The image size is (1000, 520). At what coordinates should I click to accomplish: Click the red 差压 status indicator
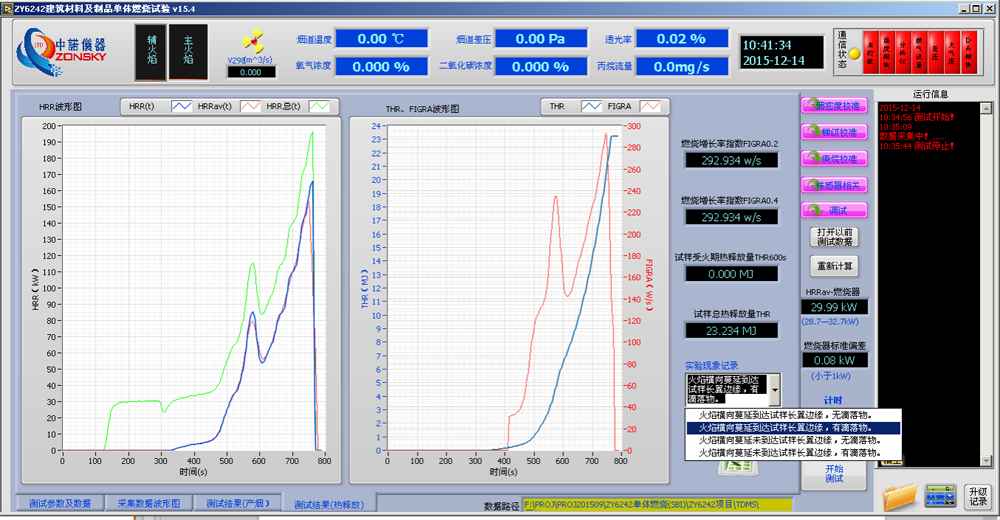pos(935,52)
